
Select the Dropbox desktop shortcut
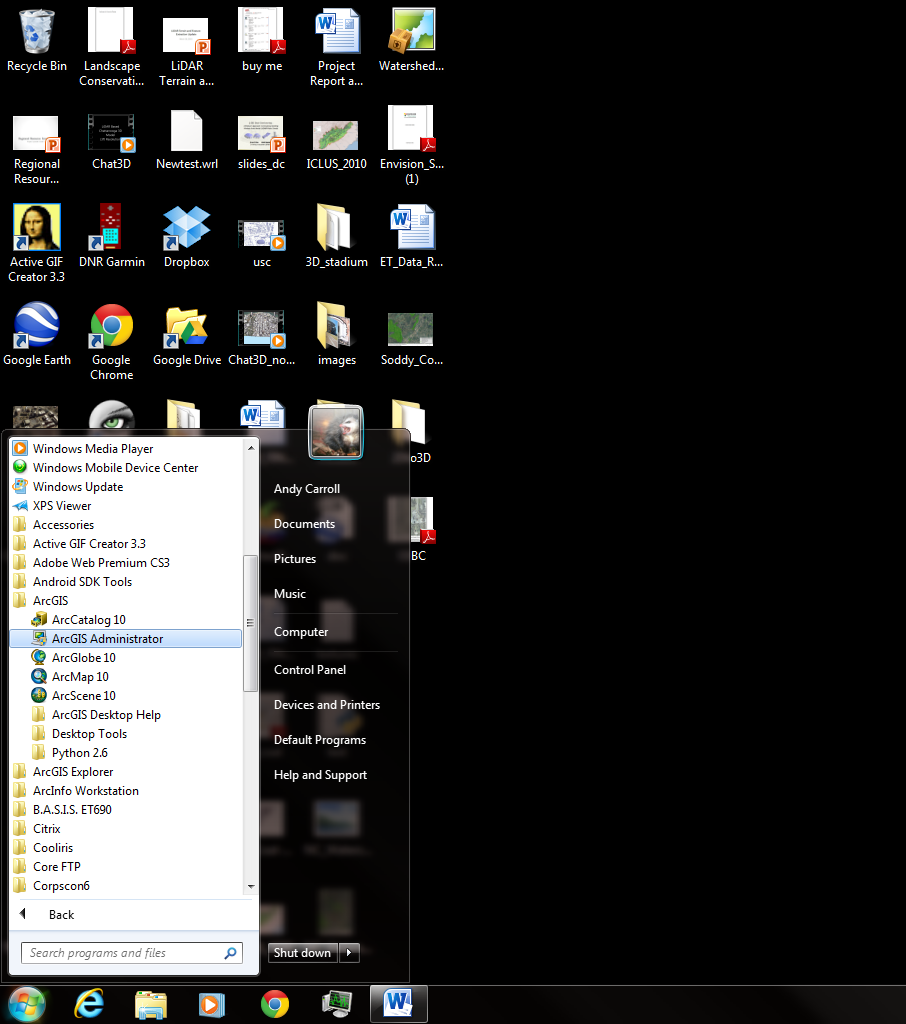[187, 236]
